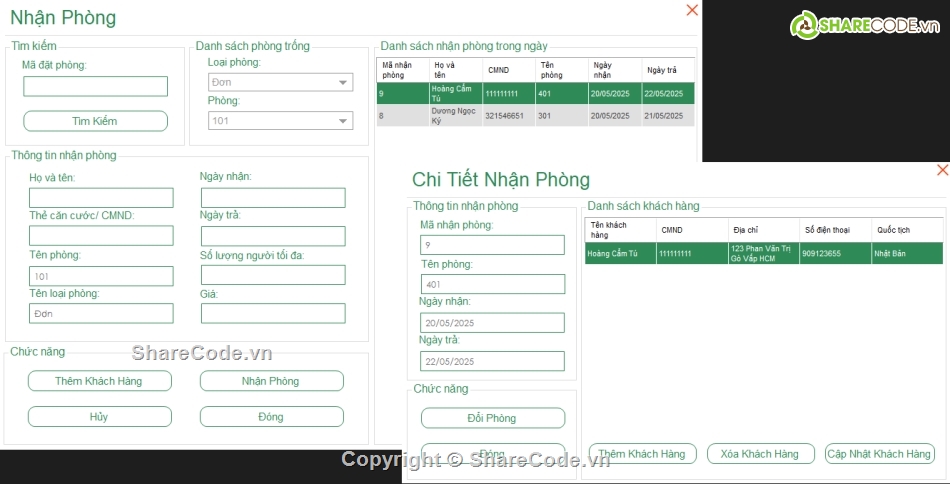Click the 123 Phan Văn Trị address cell
The image size is (950, 484).
point(763,253)
